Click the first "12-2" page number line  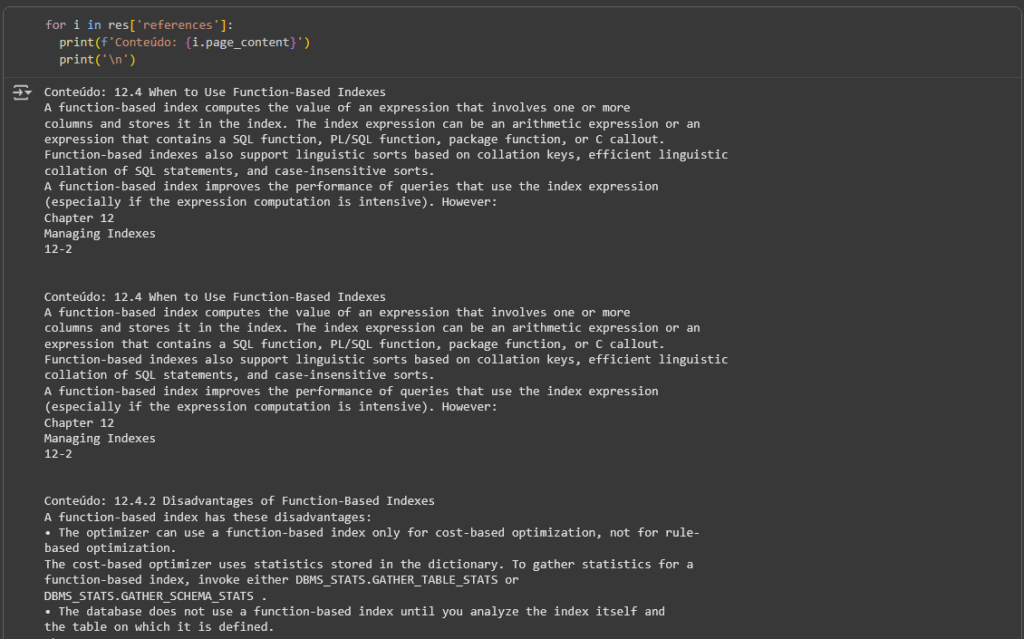click(58, 249)
